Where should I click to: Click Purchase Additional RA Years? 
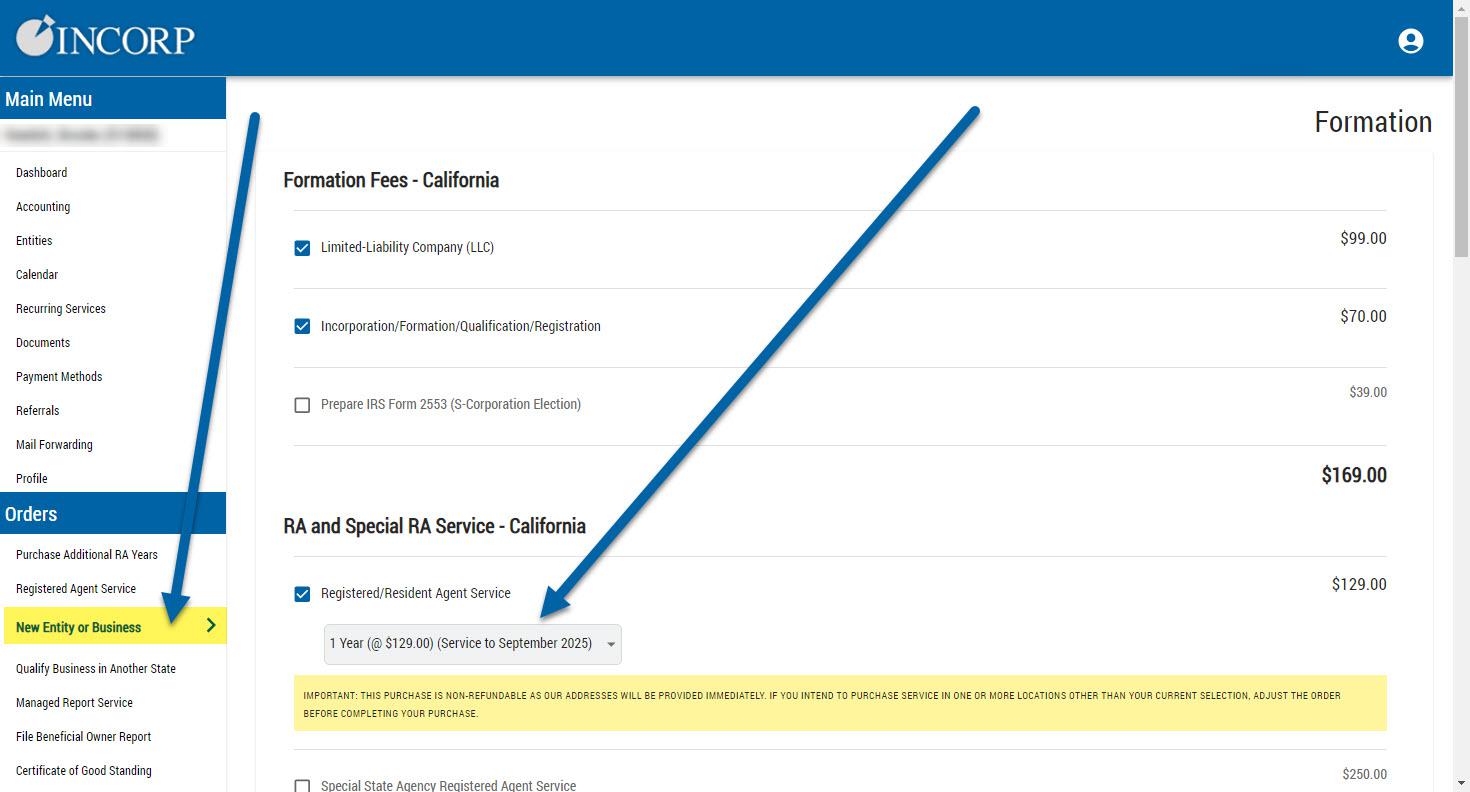(87, 555)
